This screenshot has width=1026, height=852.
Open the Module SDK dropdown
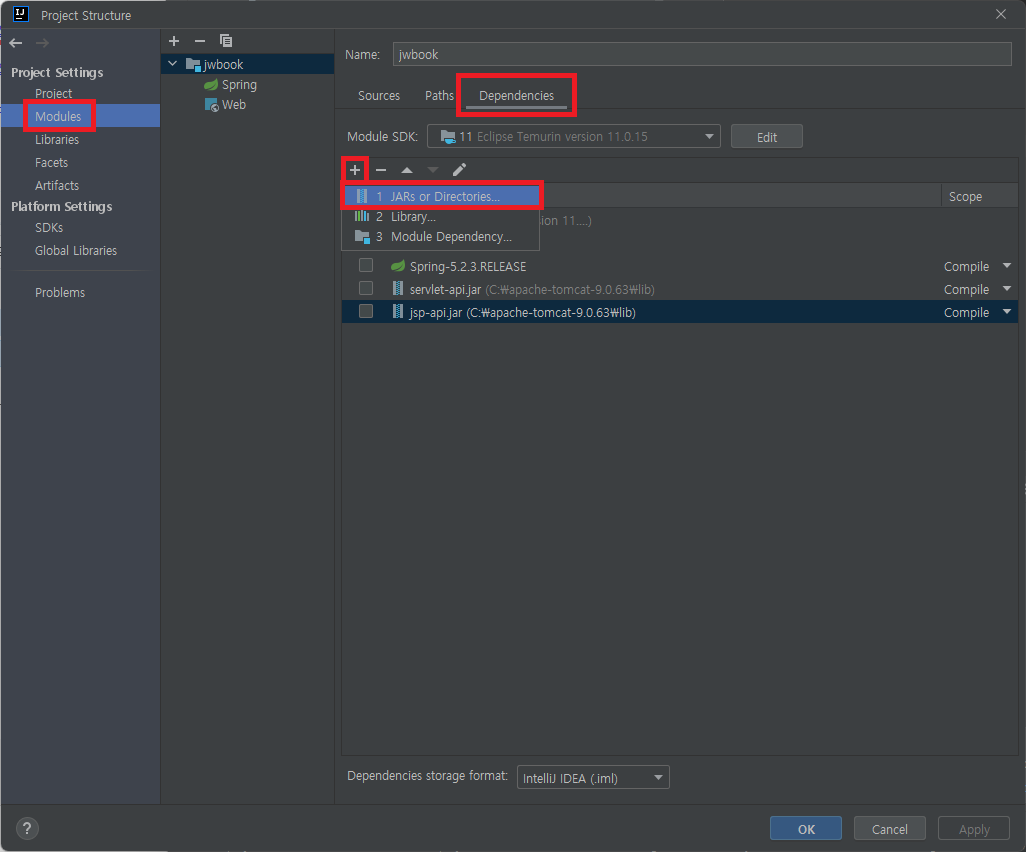[574, 136]
